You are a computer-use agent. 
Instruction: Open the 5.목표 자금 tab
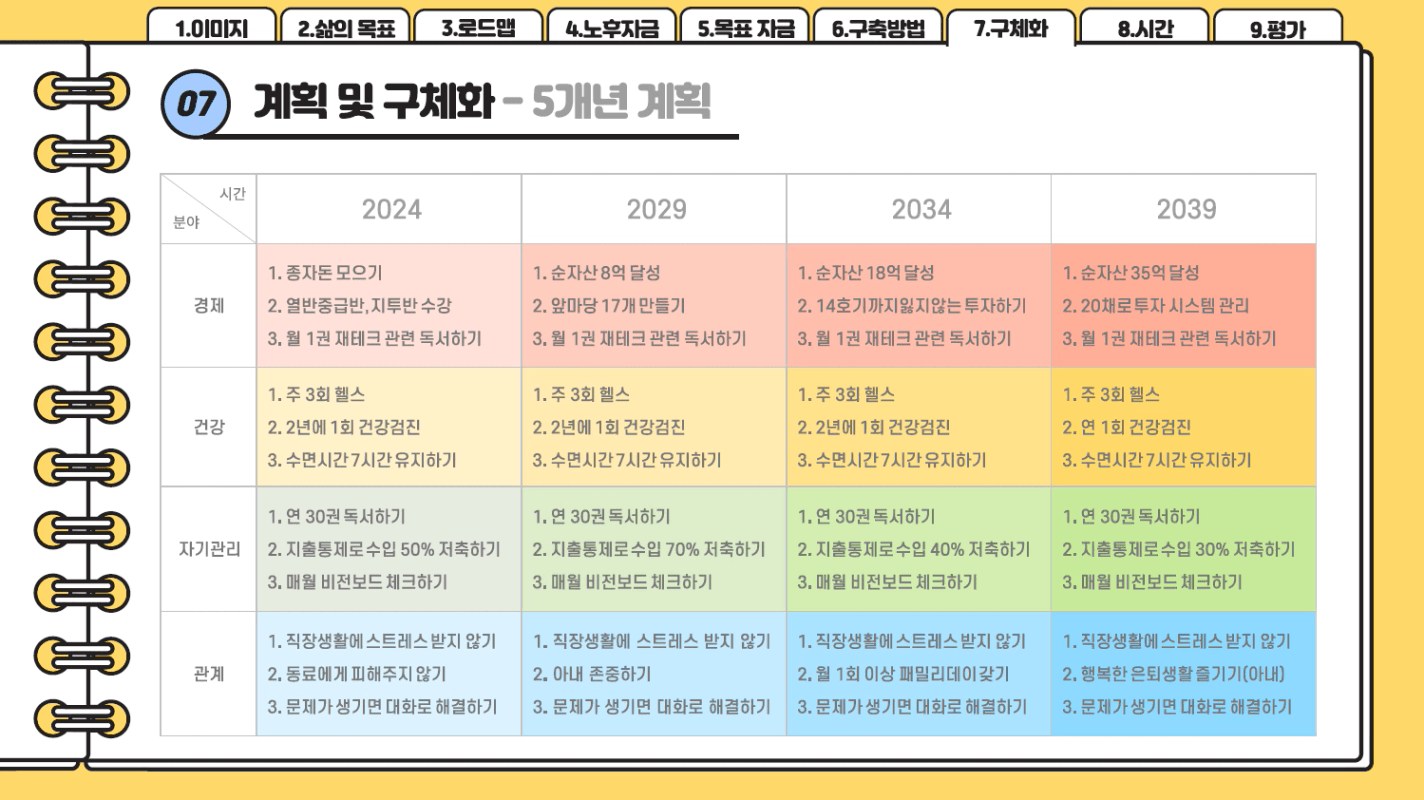(x=745, y=28)
